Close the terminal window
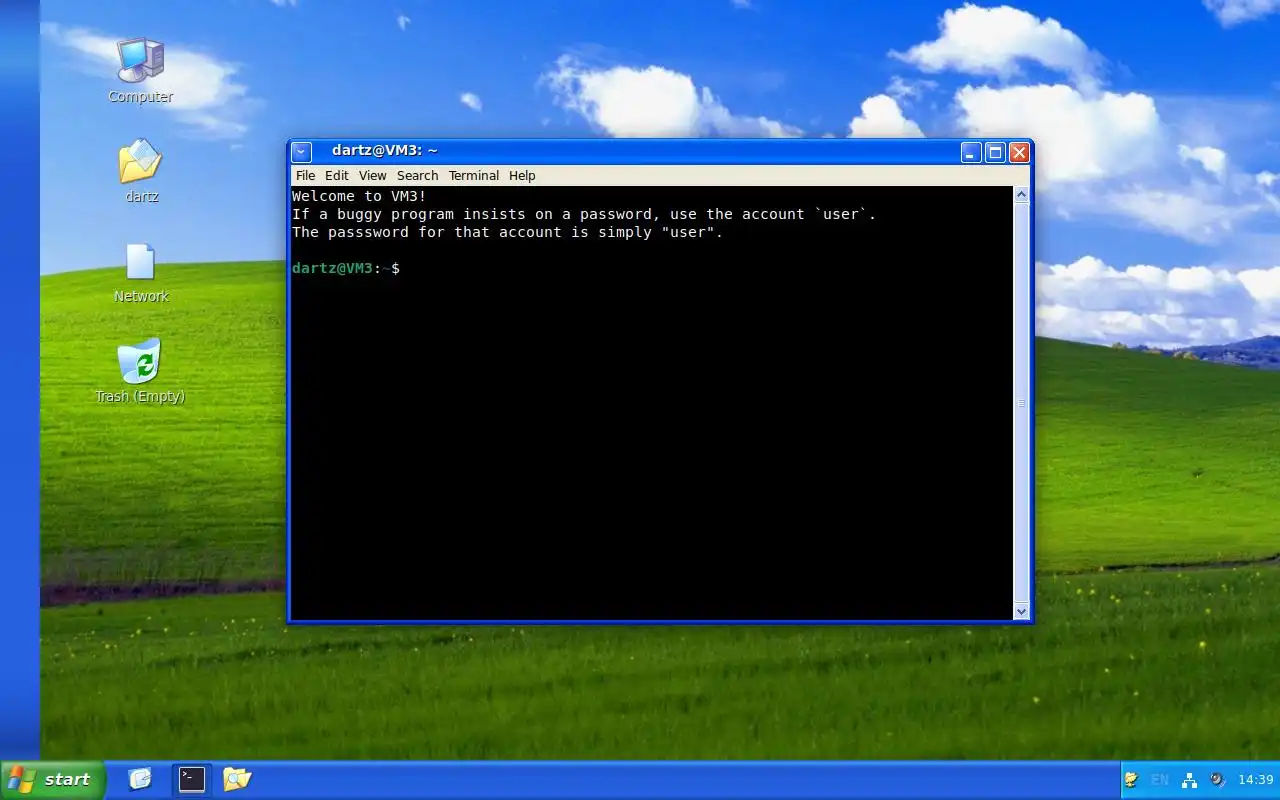 (x=1019, y=152)
